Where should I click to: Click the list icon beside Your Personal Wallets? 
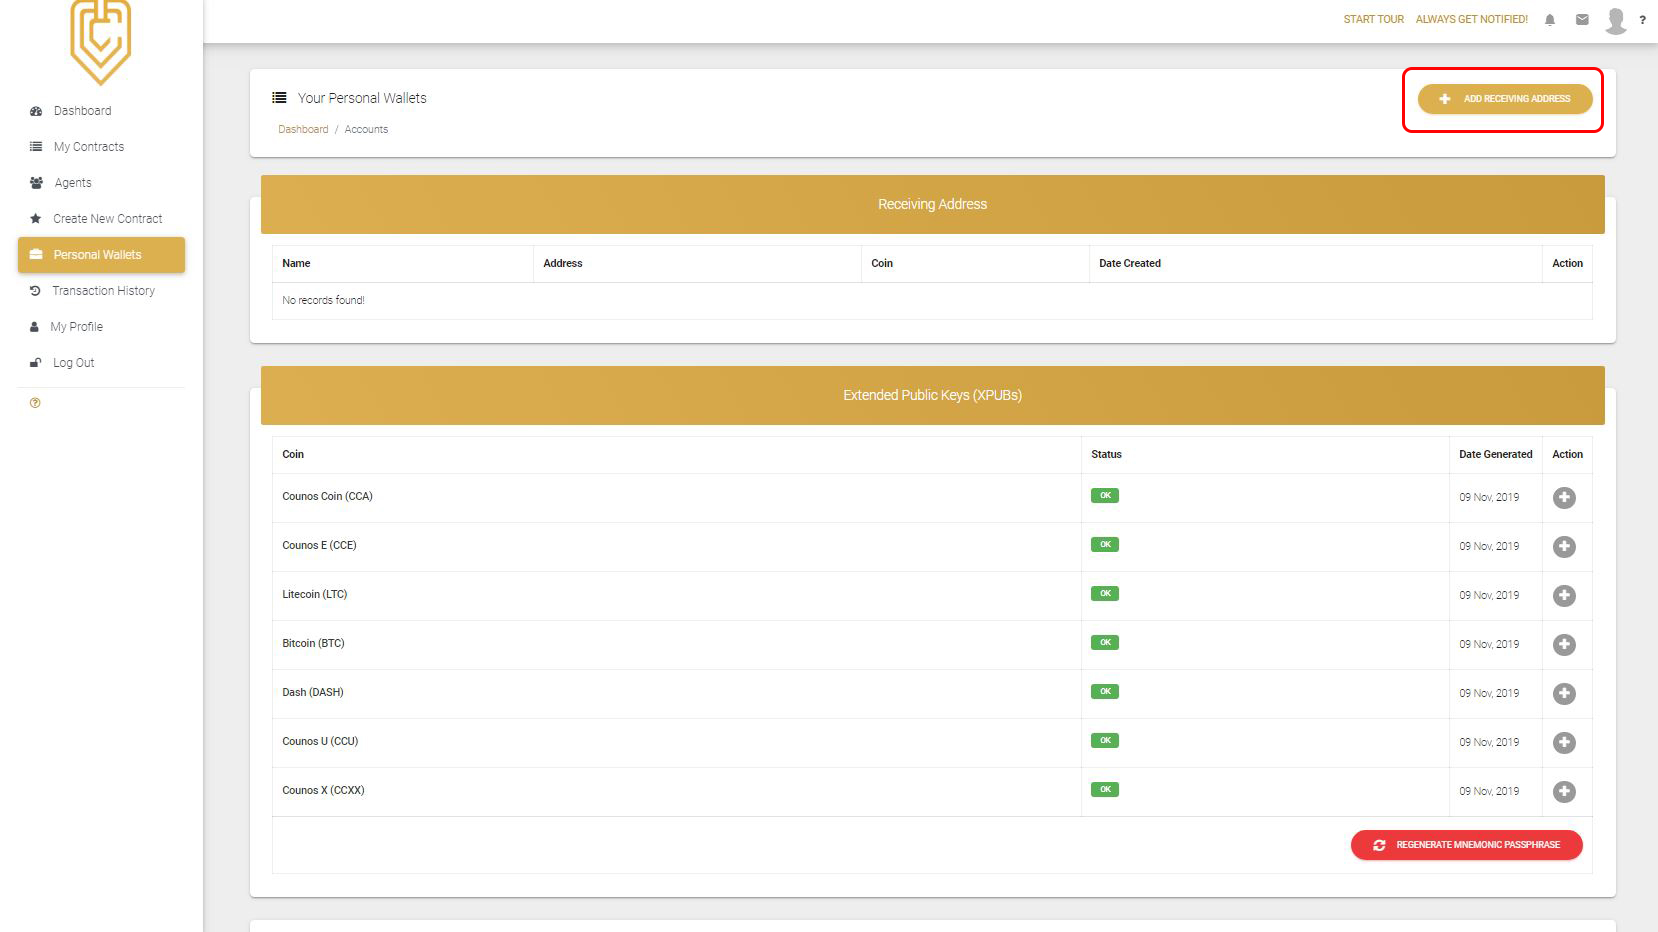[x=279, y=98]
